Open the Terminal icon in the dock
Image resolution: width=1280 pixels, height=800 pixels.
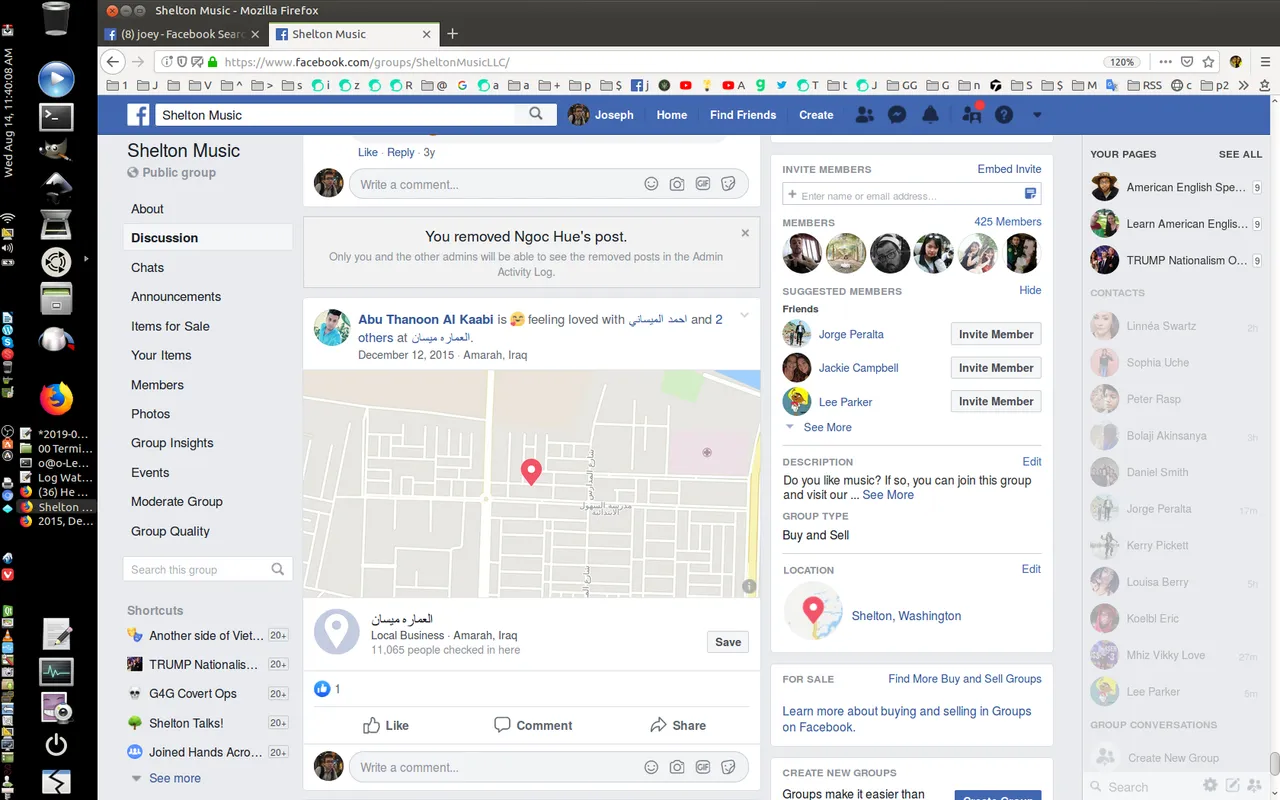click(x=56, y=117)
